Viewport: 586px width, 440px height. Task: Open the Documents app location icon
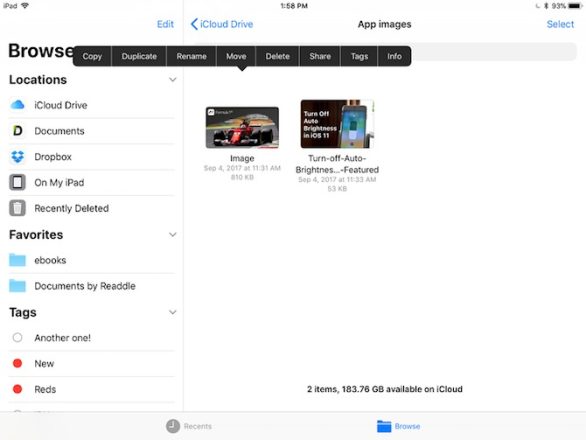coord(18,131)
